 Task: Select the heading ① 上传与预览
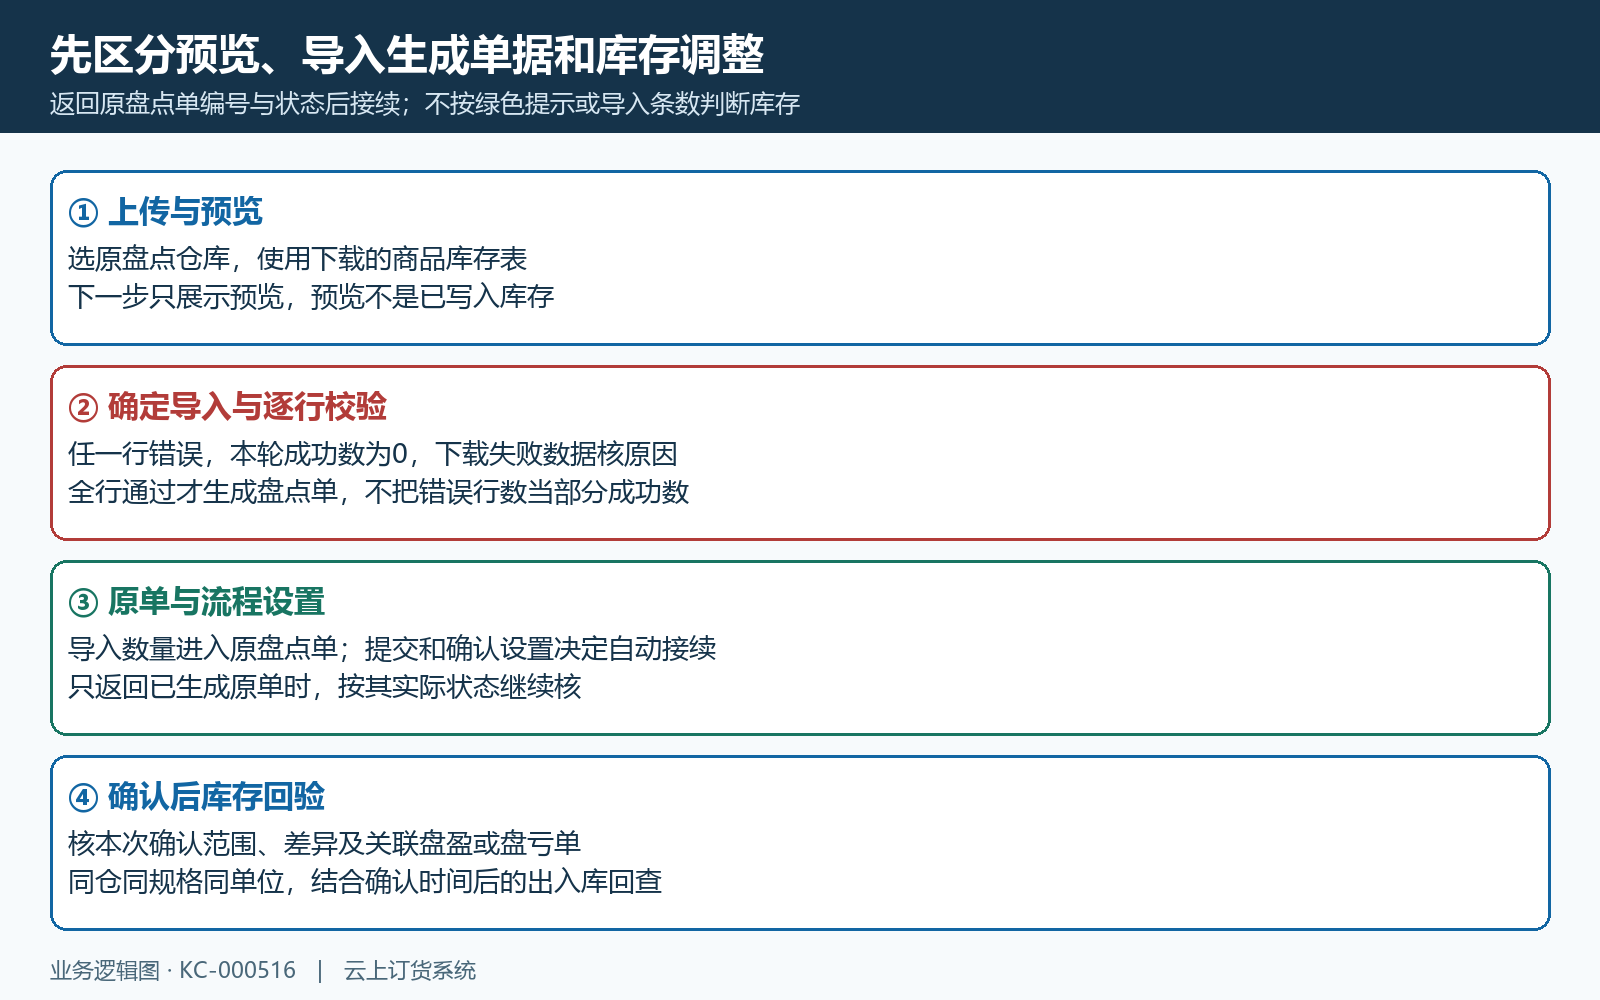(165, 212)
